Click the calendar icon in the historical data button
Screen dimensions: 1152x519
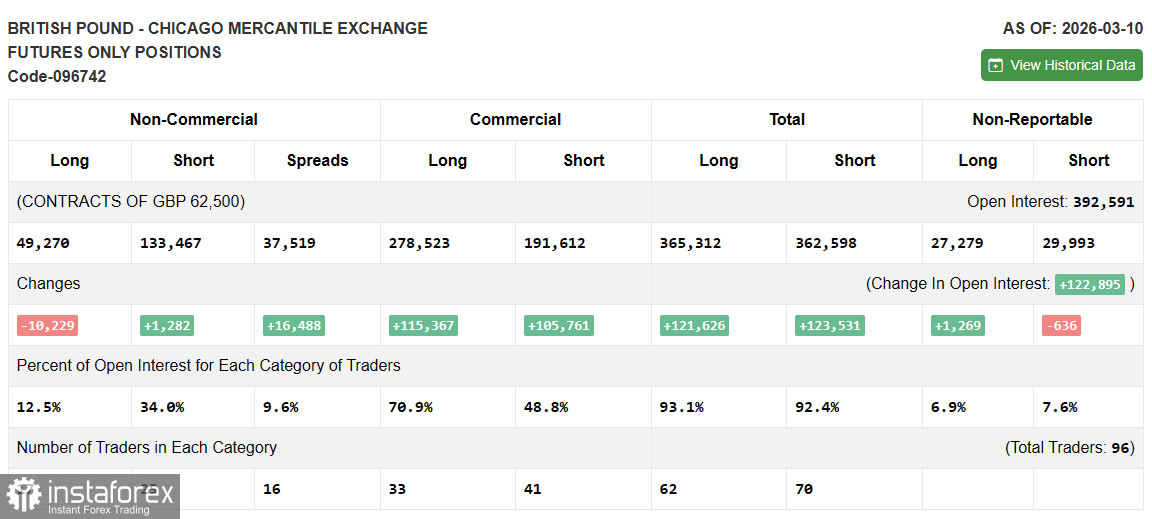[x=995, y=66]
